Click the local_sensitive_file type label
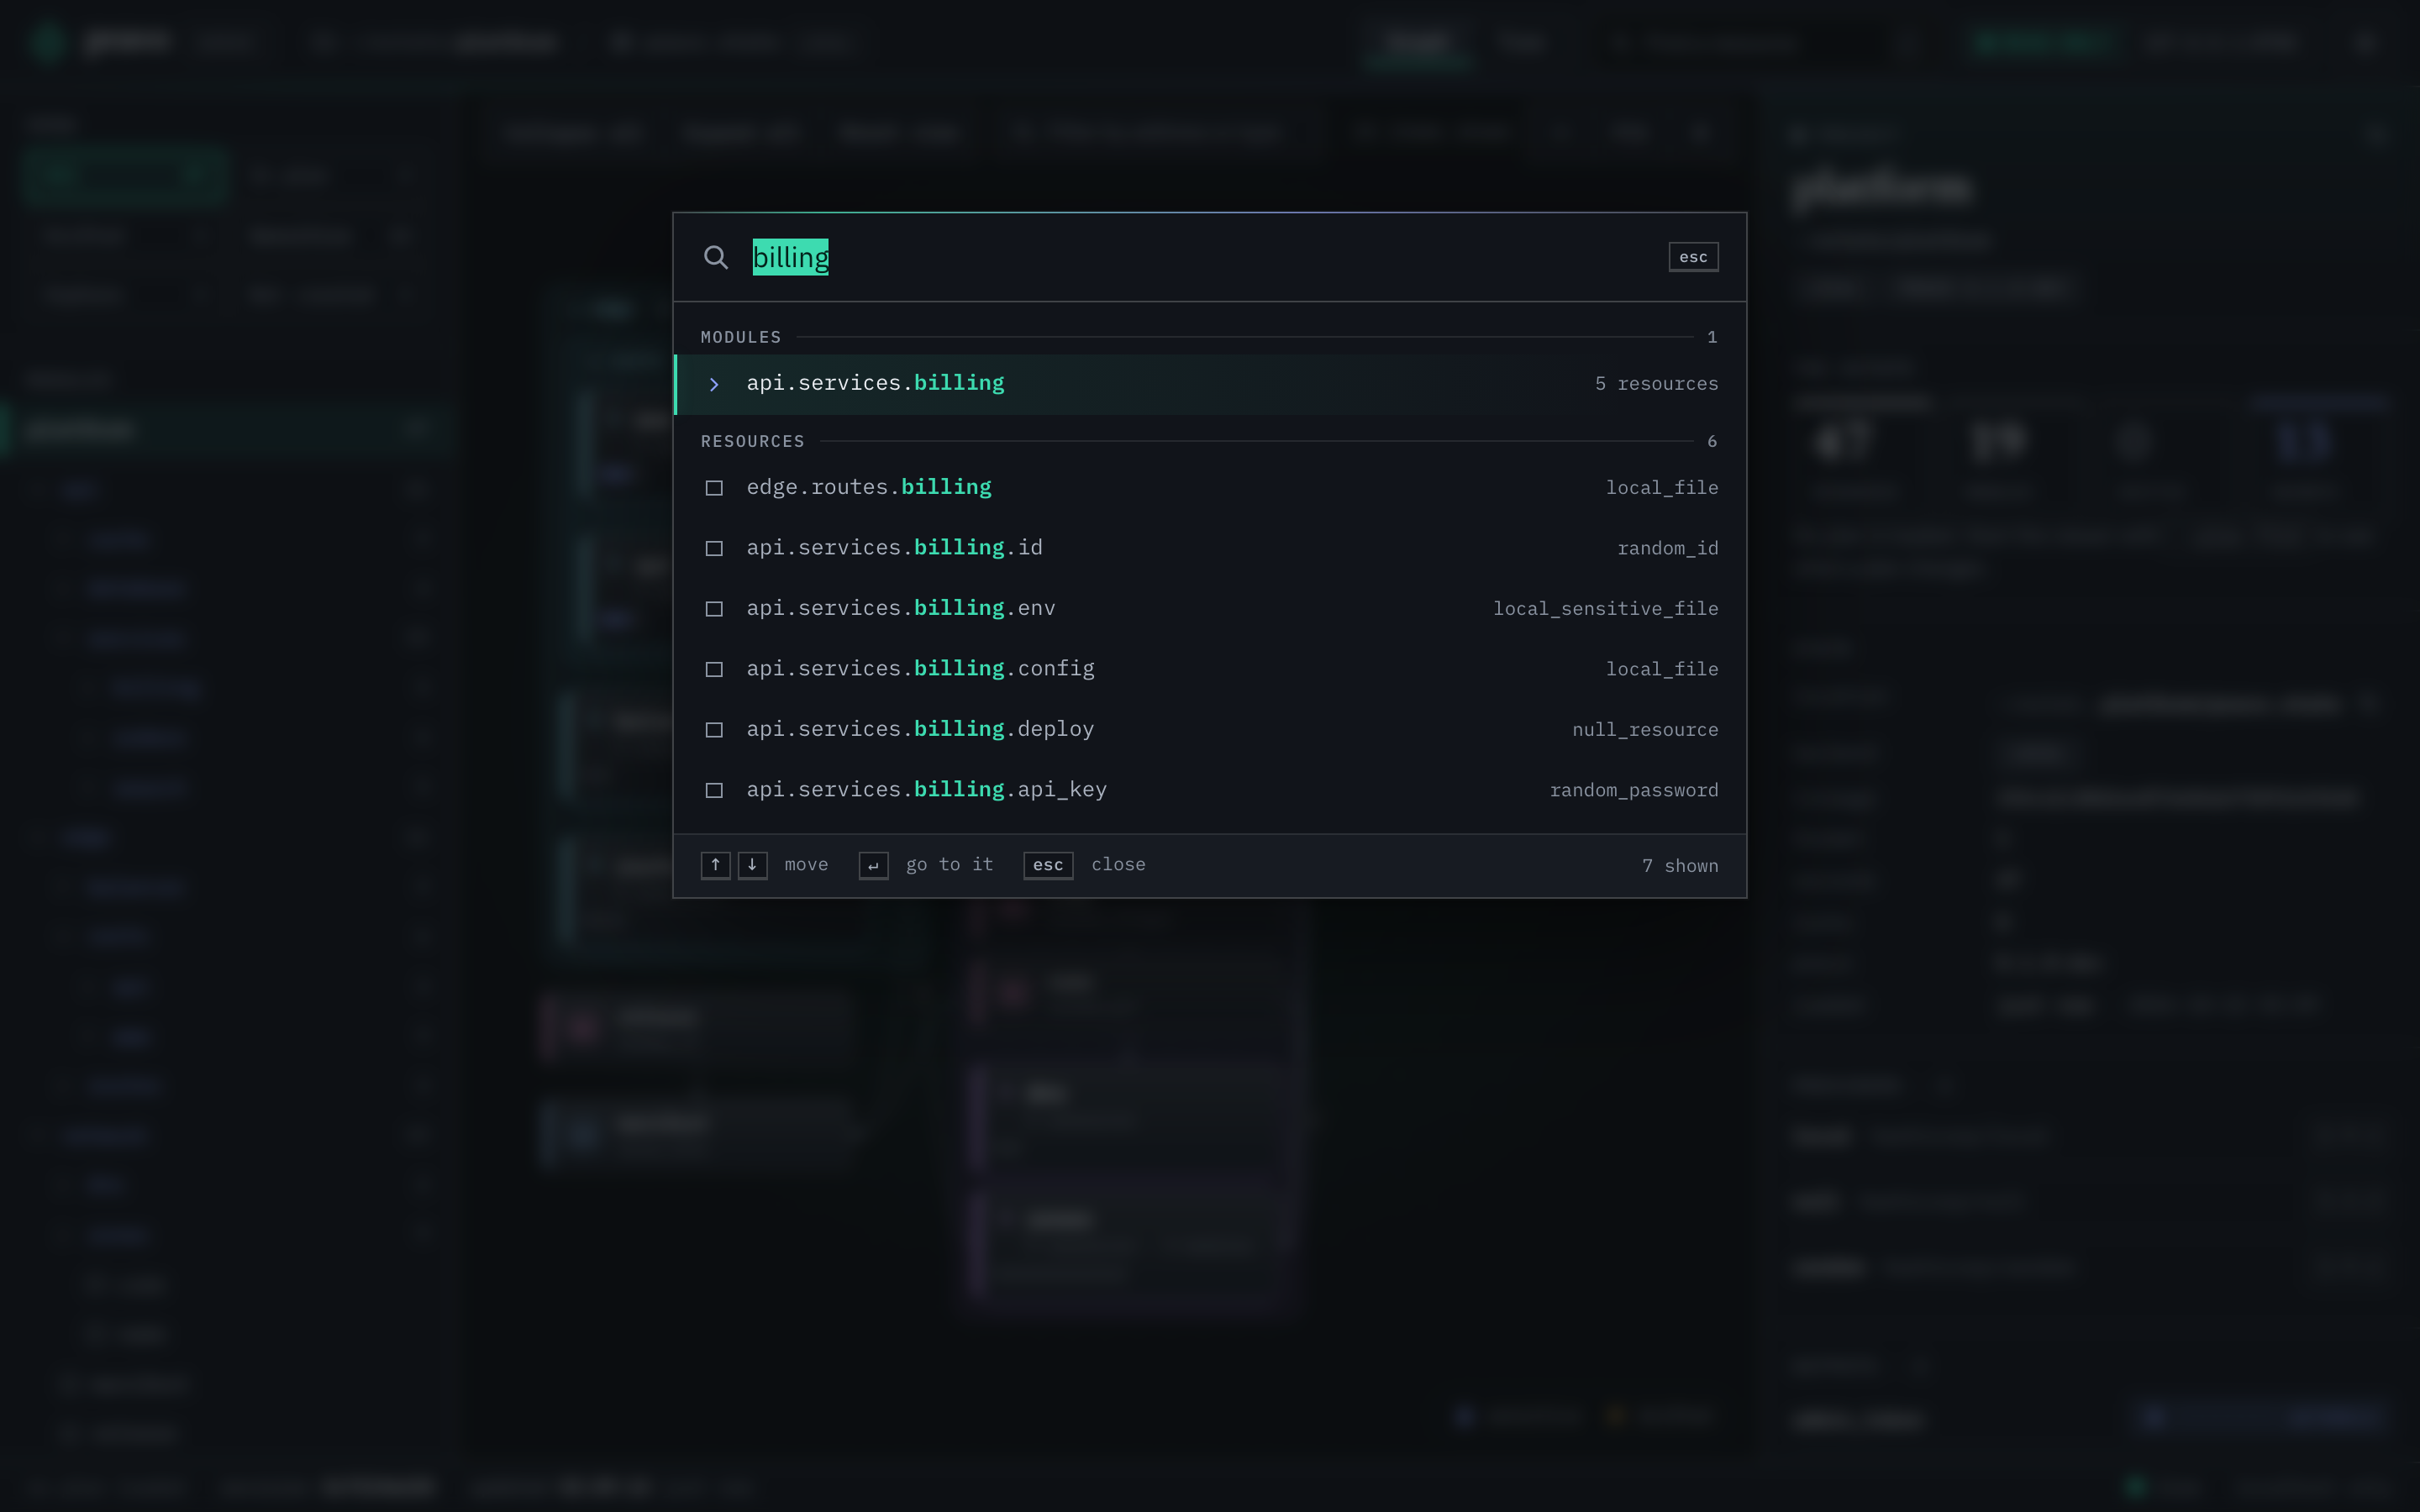The height and width of the screenshot is (1512, 2420). [x=1605, y=609]
